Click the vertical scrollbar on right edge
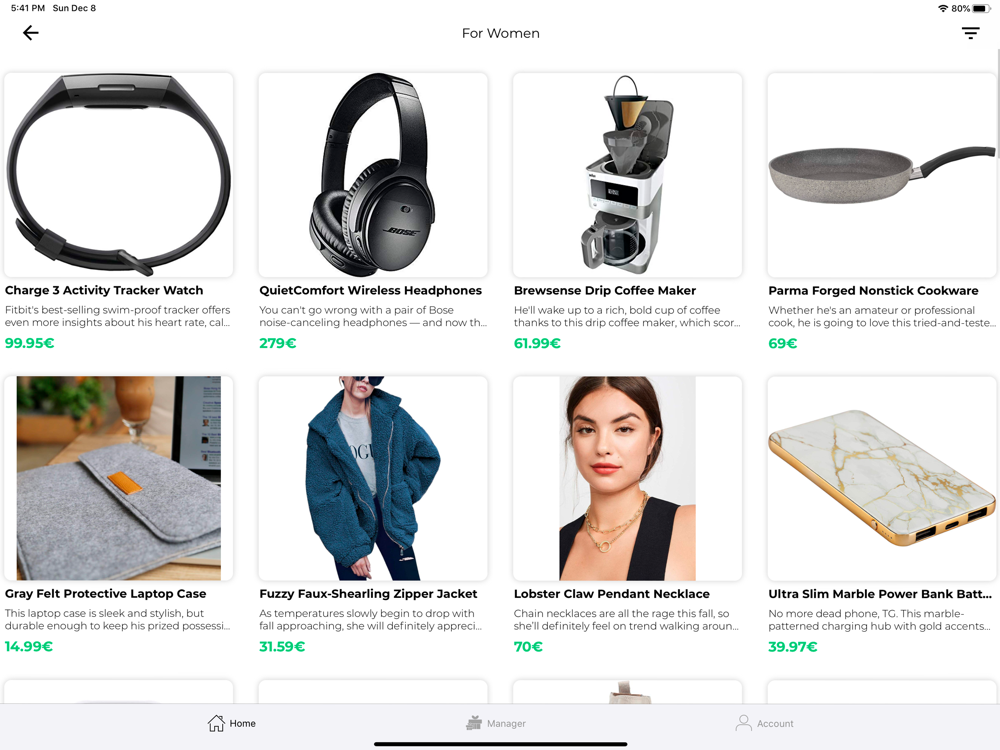The width and height of the screenshot is (1000, 750). (997, 102)
